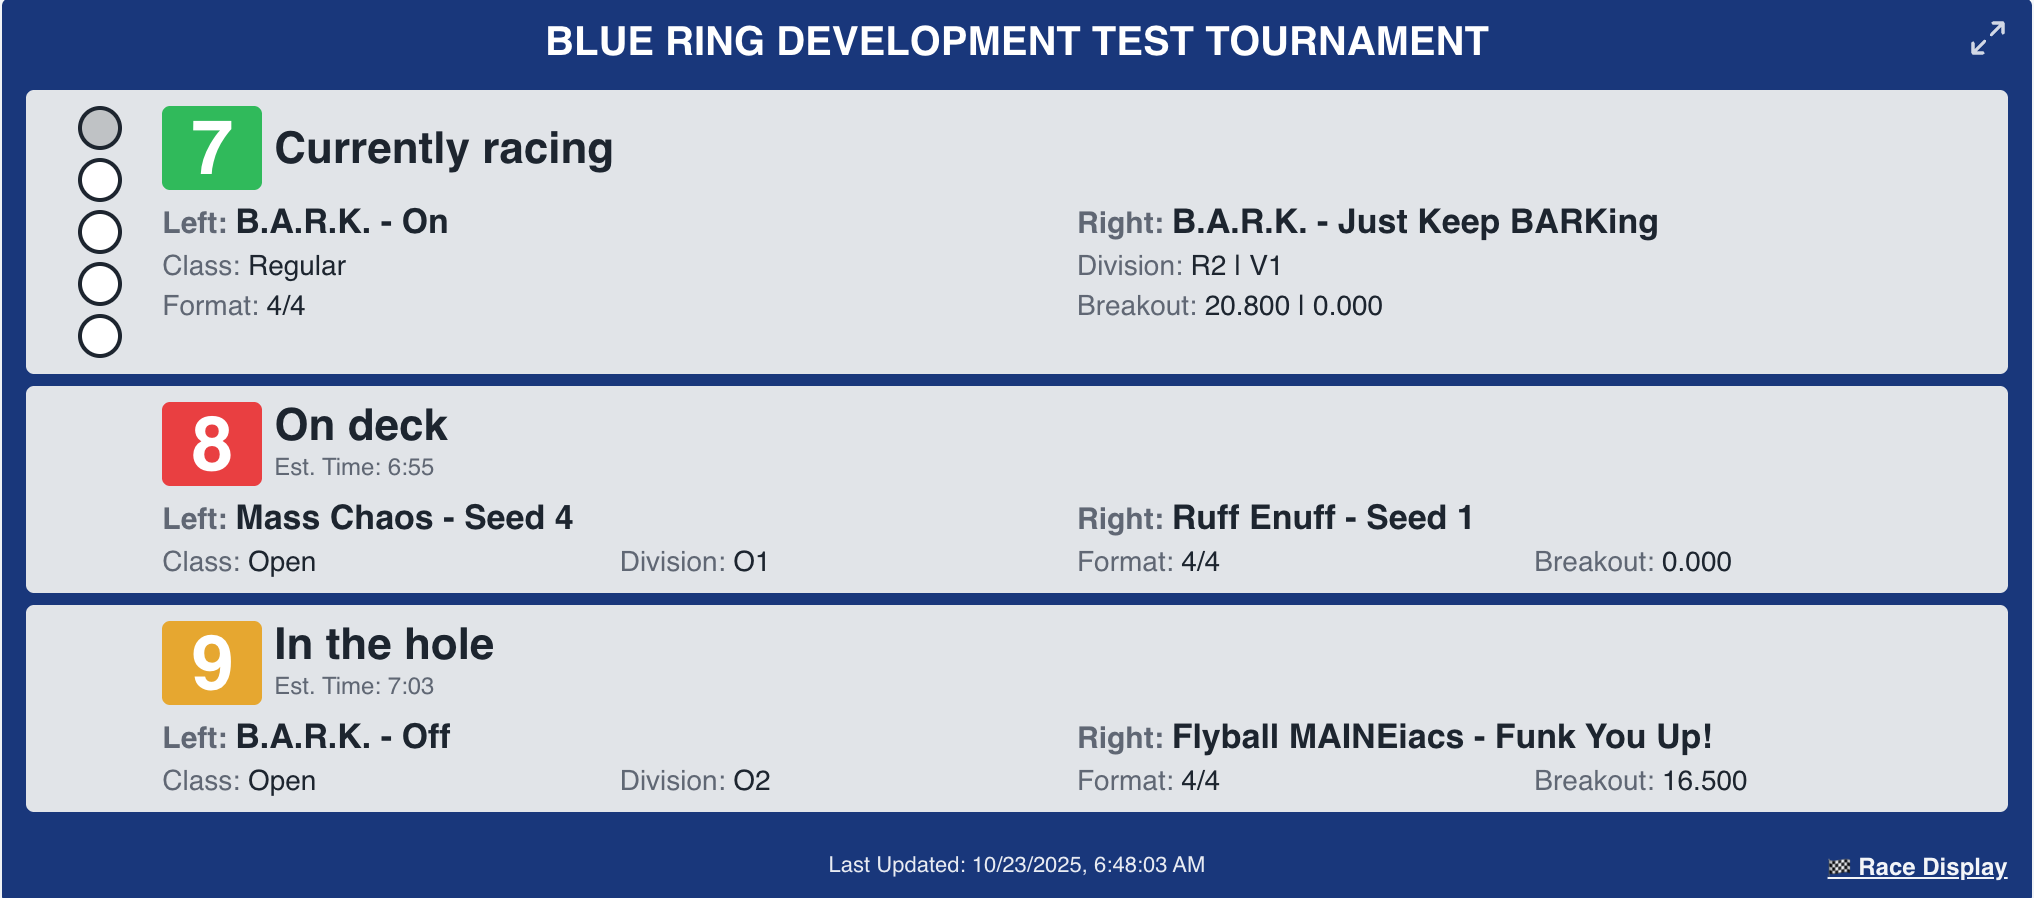Select the fourth heat indicator circle

pos(100,284)
